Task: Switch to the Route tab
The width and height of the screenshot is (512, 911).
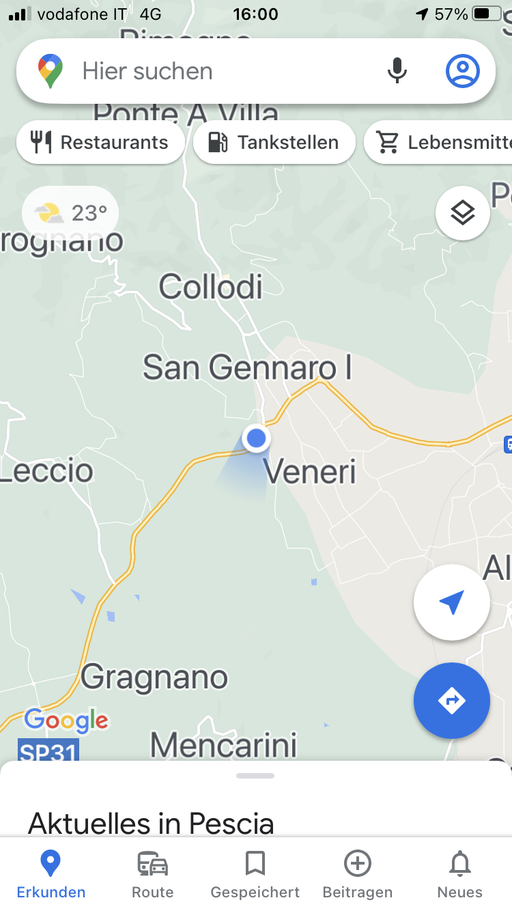Action: tap(153, 874)
